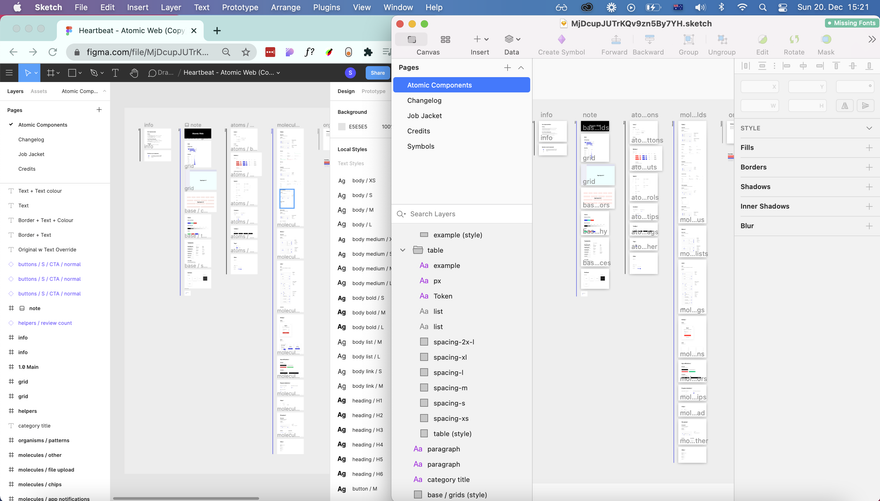Select the Frame tool in Figma

[50, 72]
